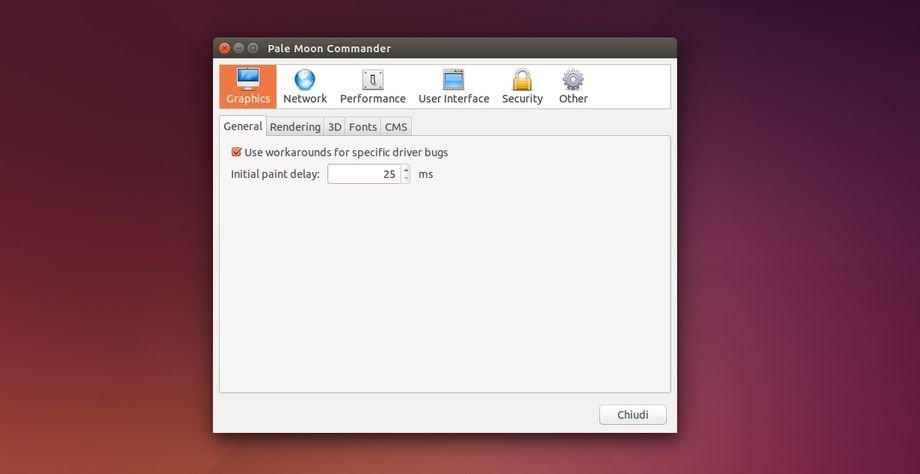The image size is (920, 474).
Task: Focus the Initial paint delay value field
Action: tap(364, 174)
